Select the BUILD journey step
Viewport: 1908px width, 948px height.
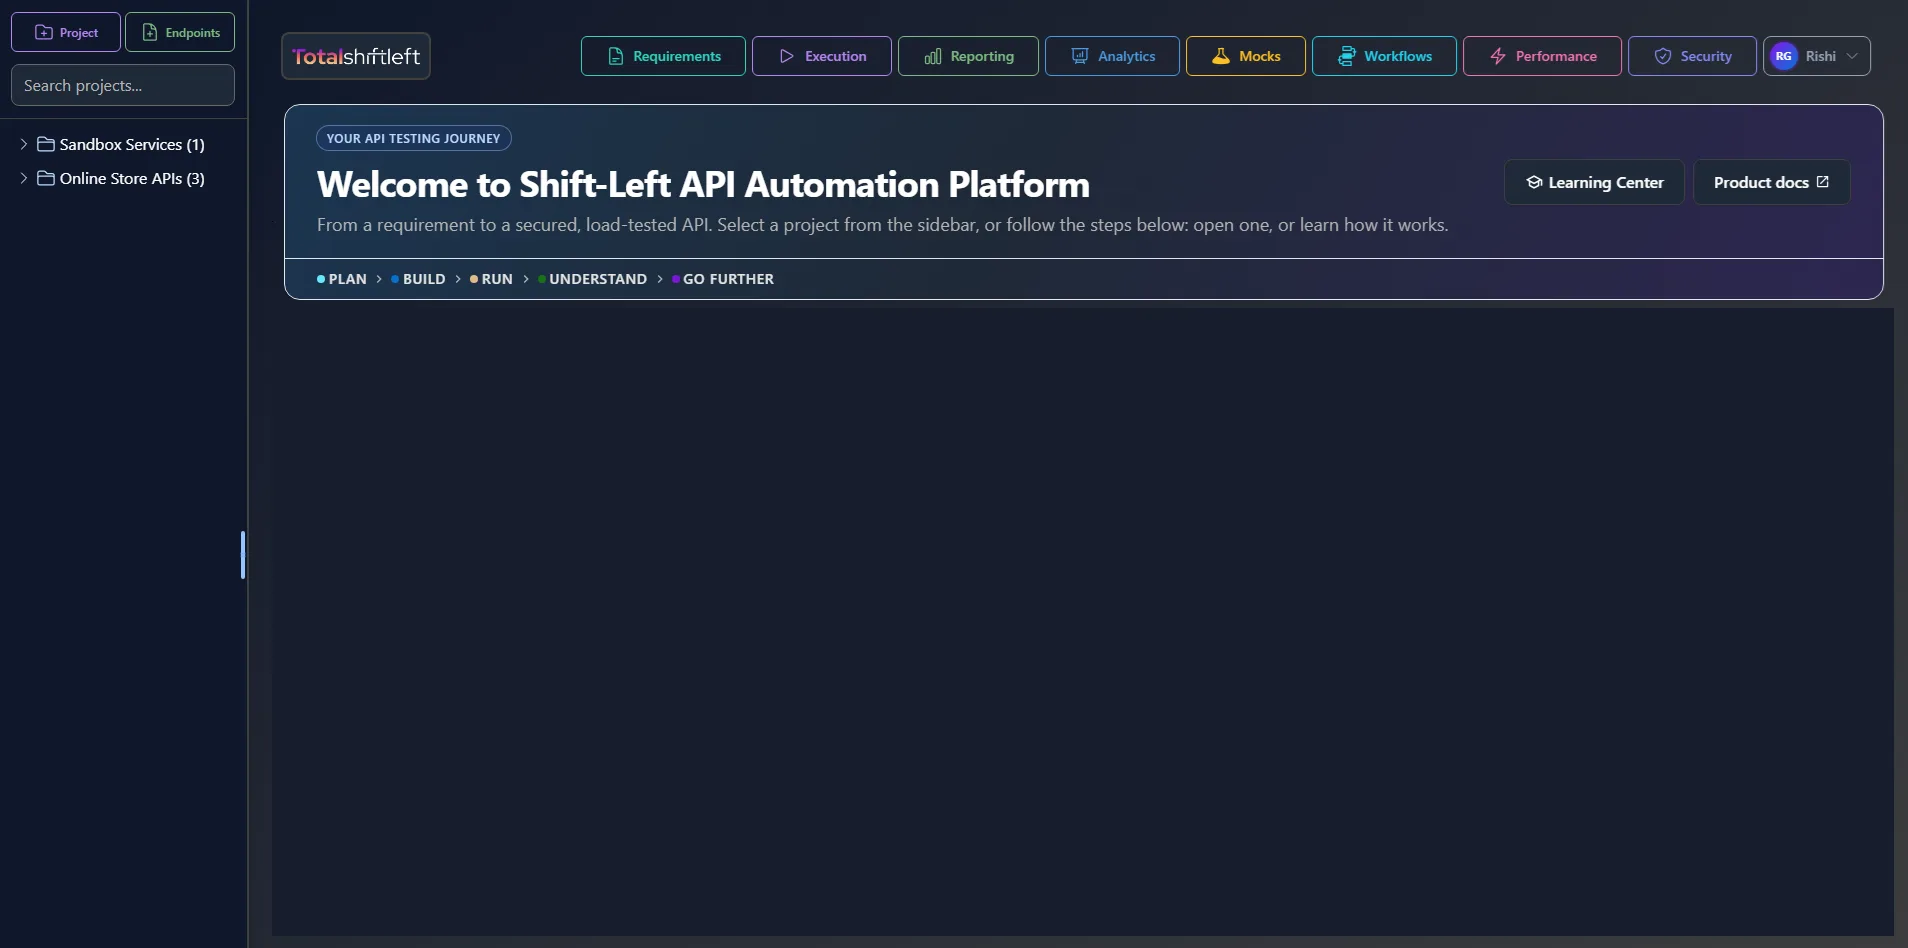[x=418, y=279]
